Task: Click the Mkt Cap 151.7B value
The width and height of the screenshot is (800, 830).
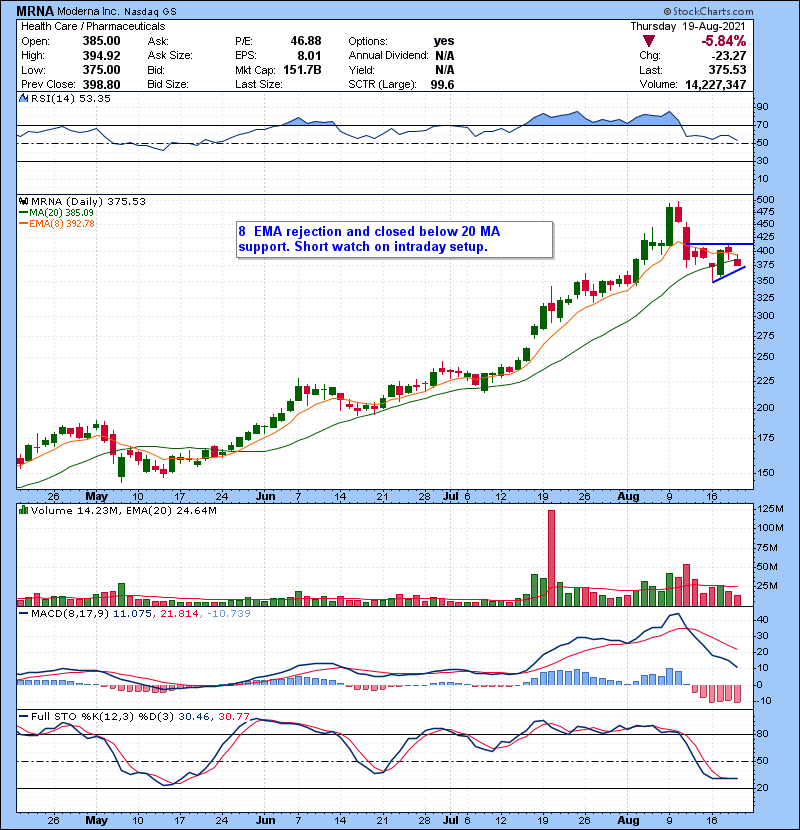Action: point(302,70)
